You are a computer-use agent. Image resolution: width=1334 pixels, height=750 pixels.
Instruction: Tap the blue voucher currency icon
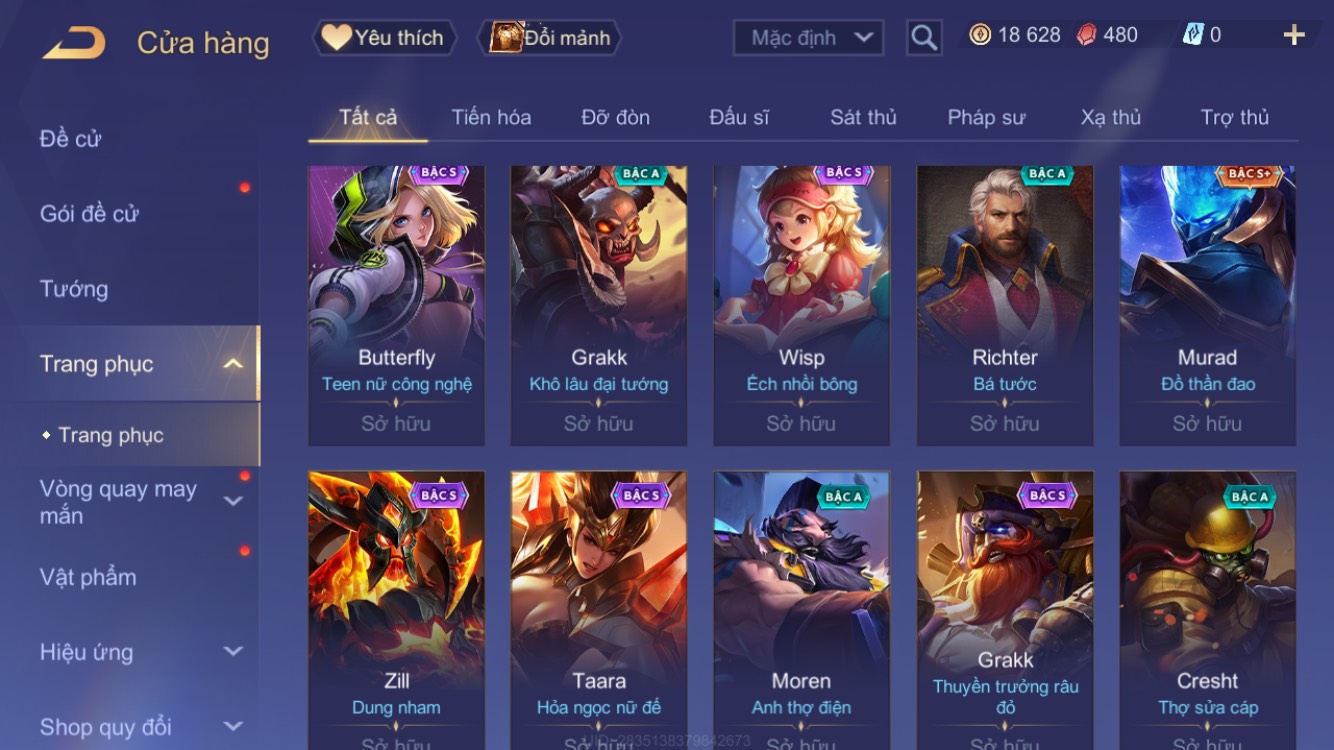(x=1193, y=35)
